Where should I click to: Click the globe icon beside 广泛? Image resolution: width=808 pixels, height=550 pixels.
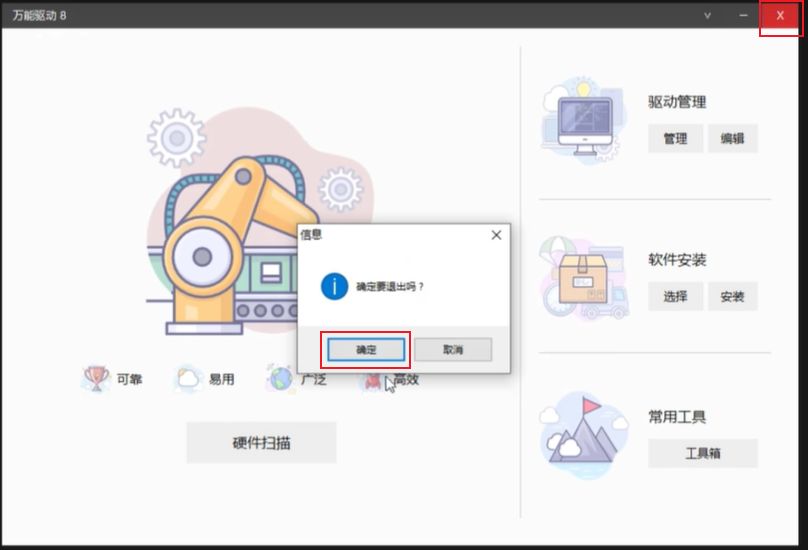(x=280, y=379)
